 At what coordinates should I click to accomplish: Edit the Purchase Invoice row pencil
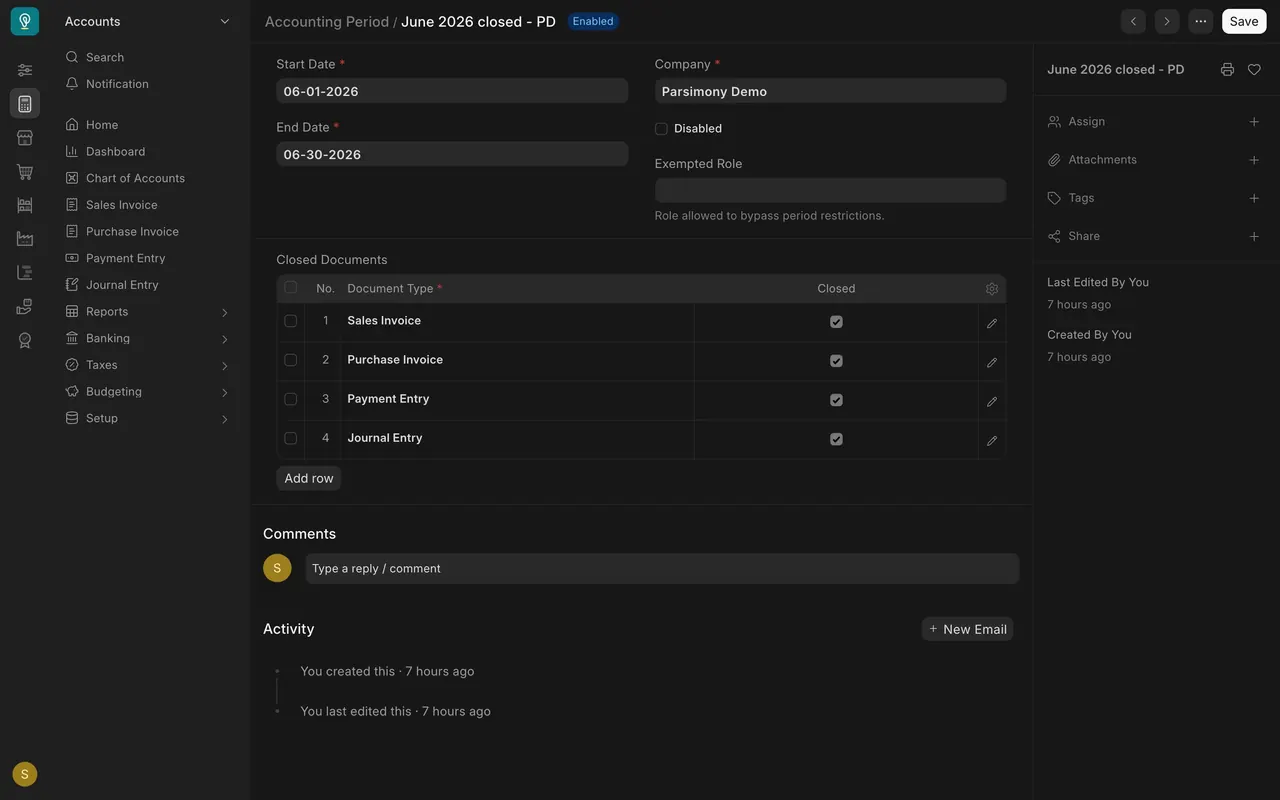992,362
